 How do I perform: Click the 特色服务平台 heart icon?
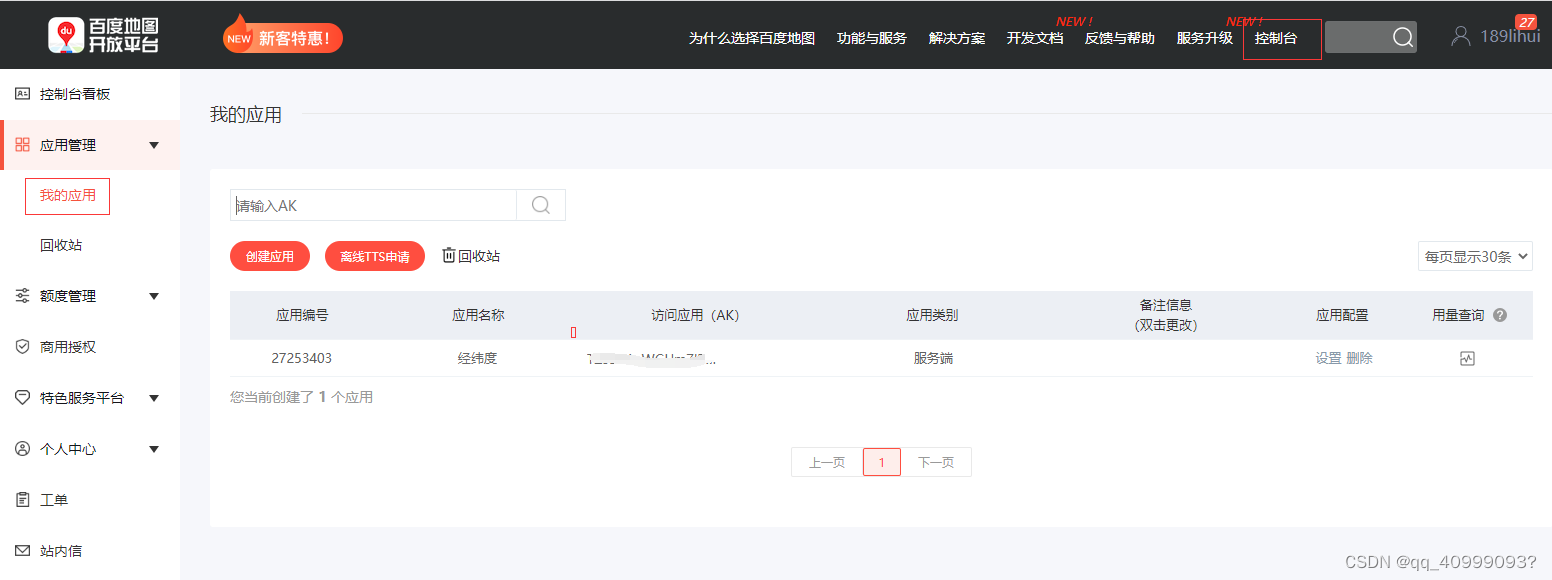pyautogui.click(x=22, y=398)
